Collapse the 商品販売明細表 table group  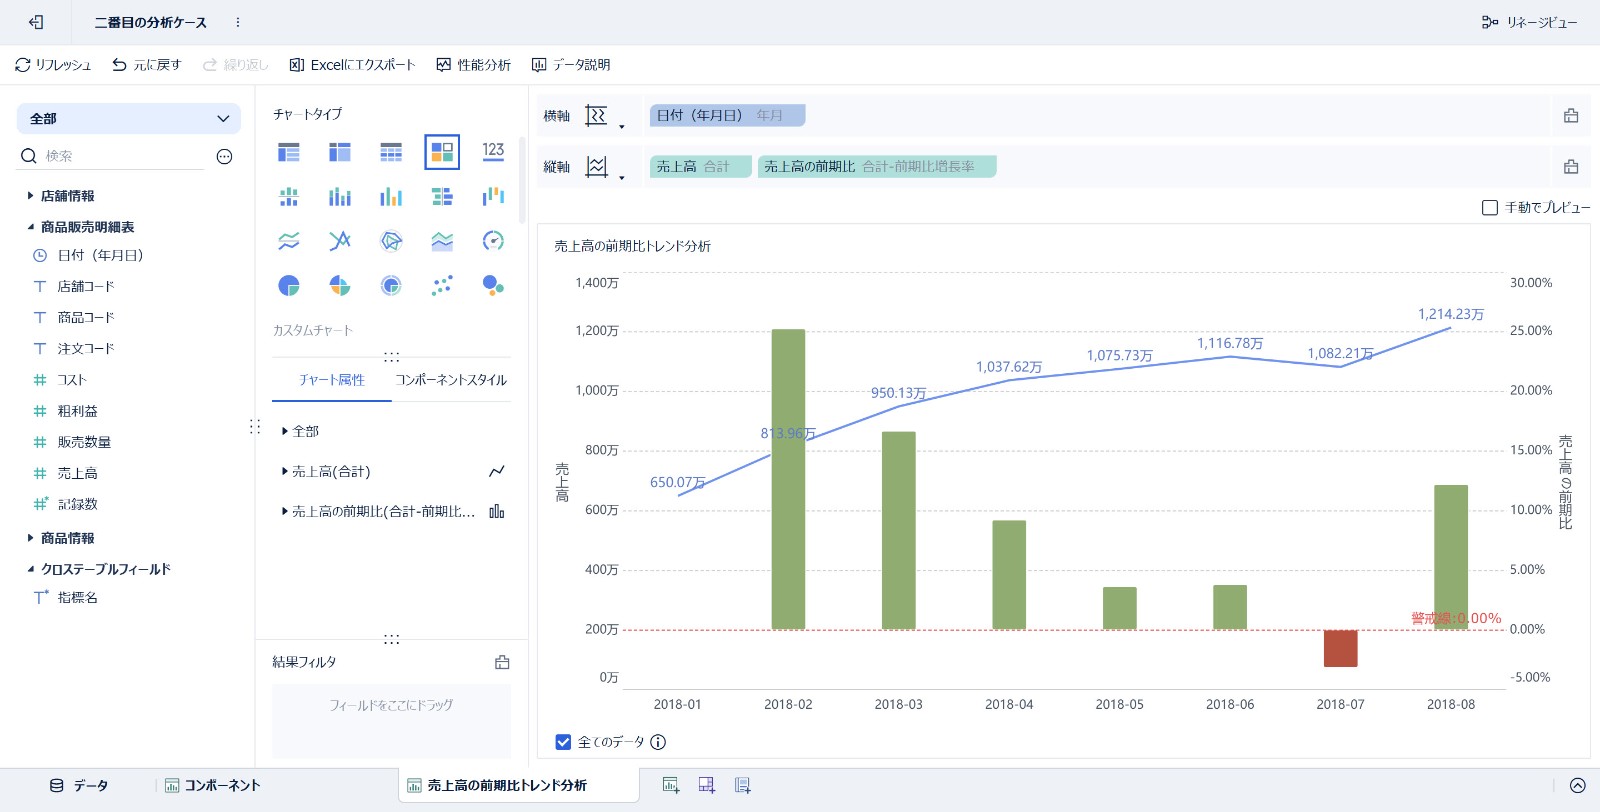pos(30,227)
